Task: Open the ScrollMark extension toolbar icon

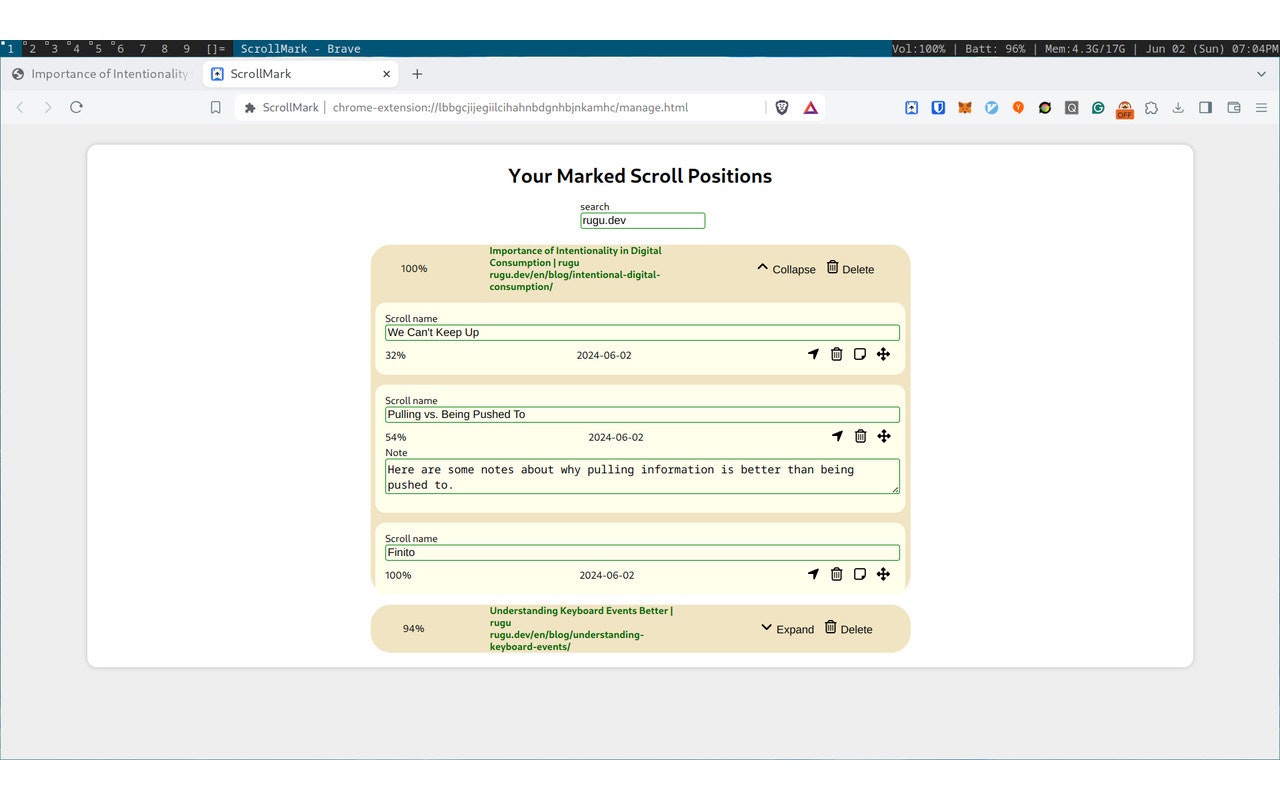Action: 912,107
